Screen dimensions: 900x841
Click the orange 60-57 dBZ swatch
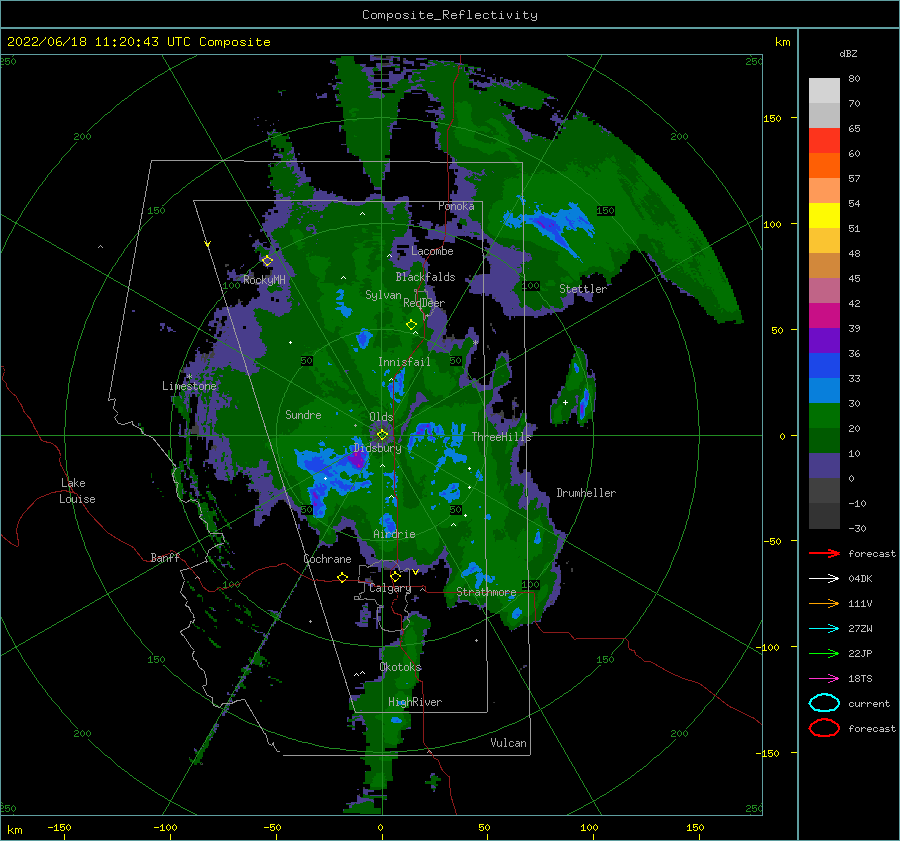[x=824, y=166]
